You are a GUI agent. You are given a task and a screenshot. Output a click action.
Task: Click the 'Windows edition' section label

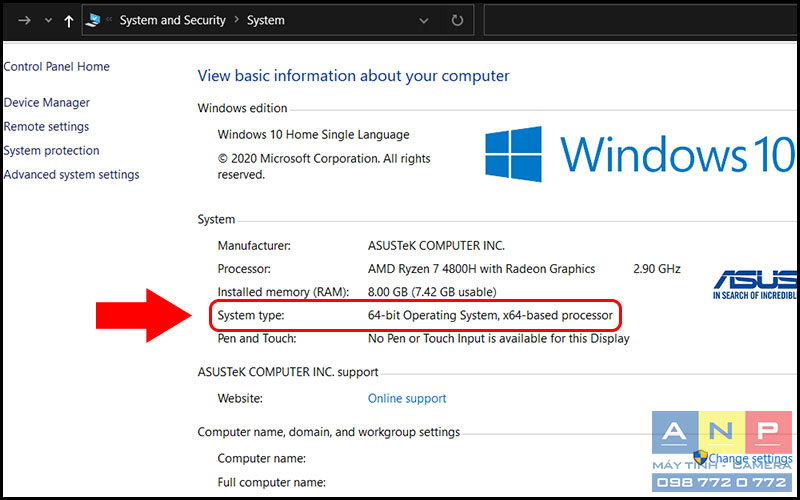coord(242,108)
